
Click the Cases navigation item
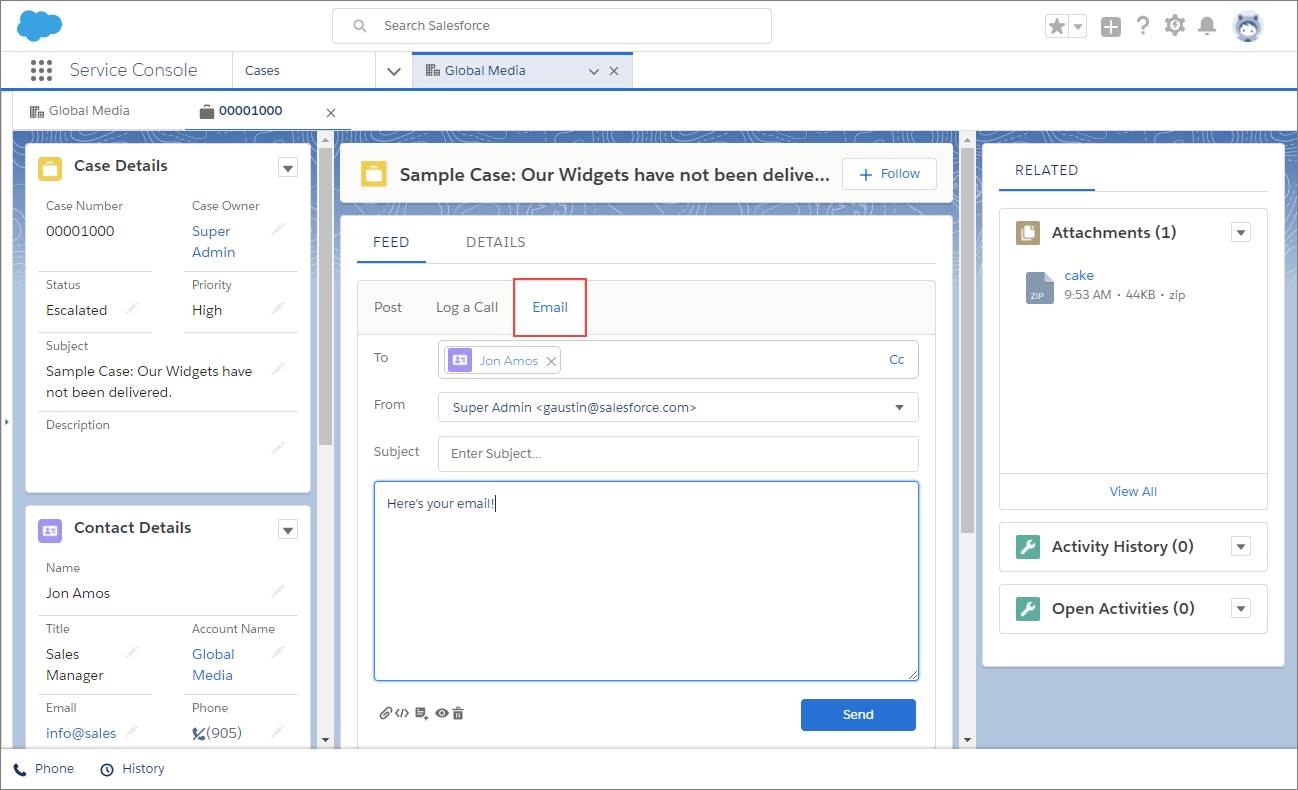(x=262, y=71)
